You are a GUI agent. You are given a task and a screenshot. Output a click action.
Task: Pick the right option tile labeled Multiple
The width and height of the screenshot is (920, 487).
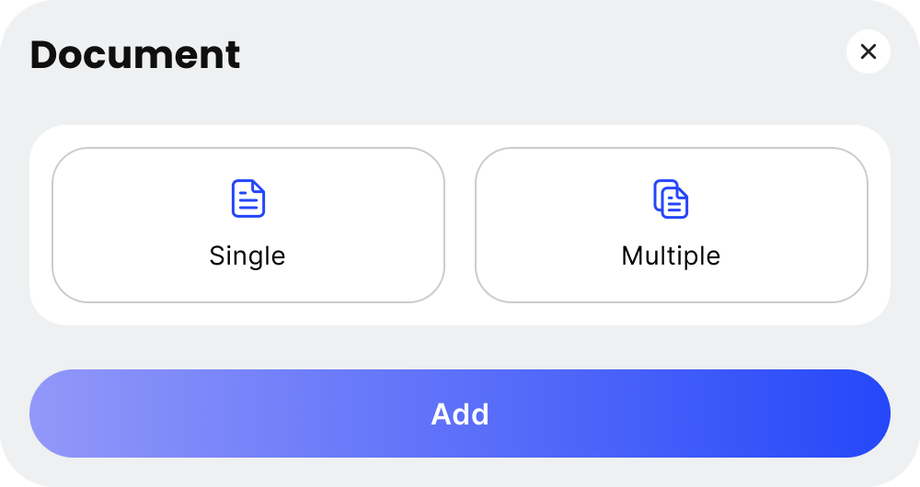(x=671, y=225)
